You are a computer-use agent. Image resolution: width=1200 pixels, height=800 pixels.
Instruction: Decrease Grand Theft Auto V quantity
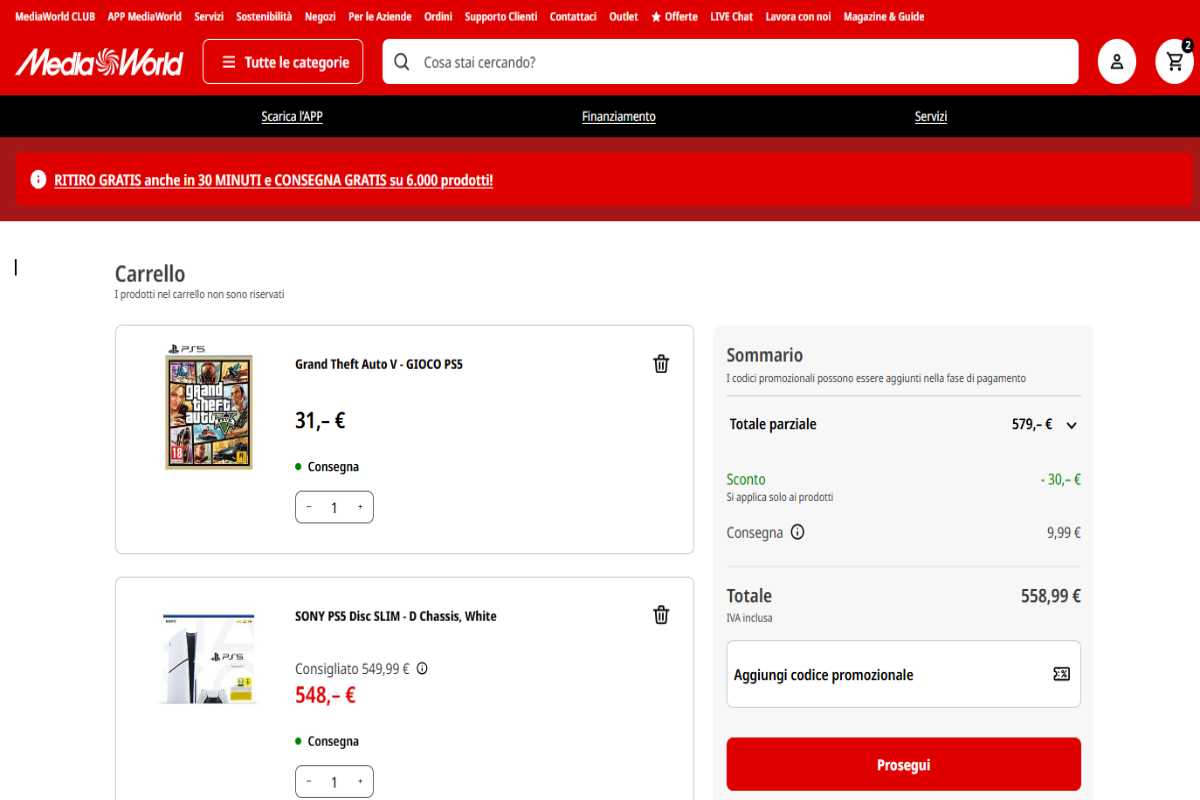coord(309,507)
